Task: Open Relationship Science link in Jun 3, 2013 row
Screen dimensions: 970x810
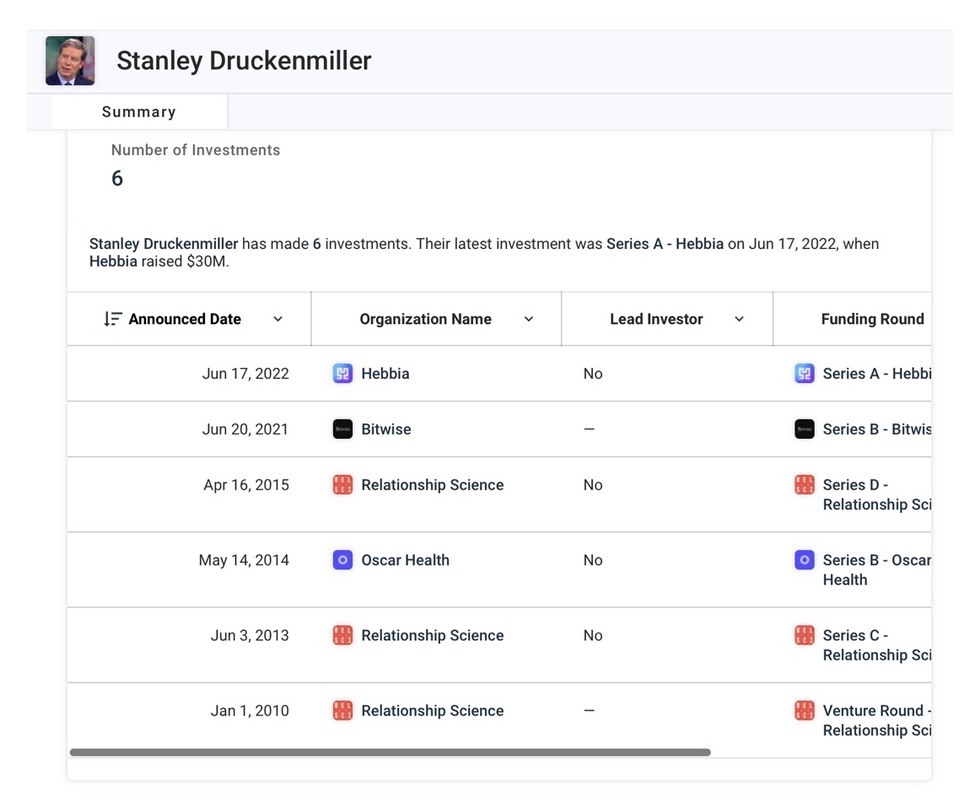Action: tap(432, 636)
